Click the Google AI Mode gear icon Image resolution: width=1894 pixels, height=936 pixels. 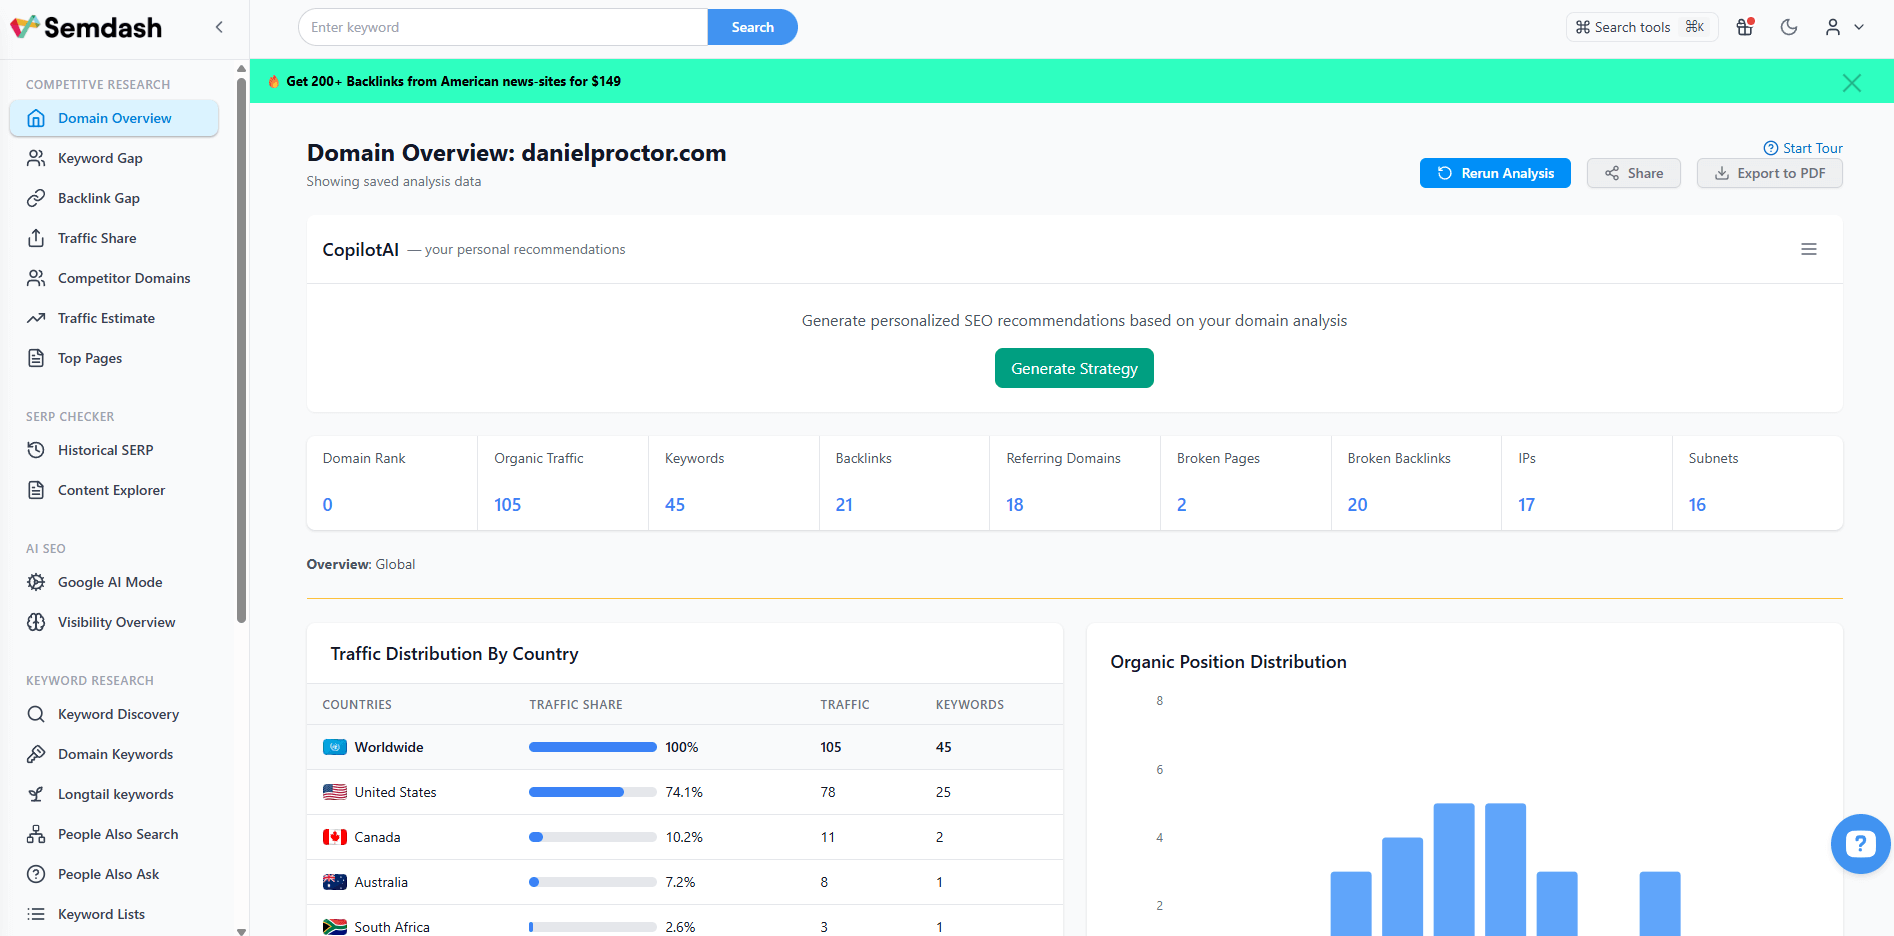[36, 582]
